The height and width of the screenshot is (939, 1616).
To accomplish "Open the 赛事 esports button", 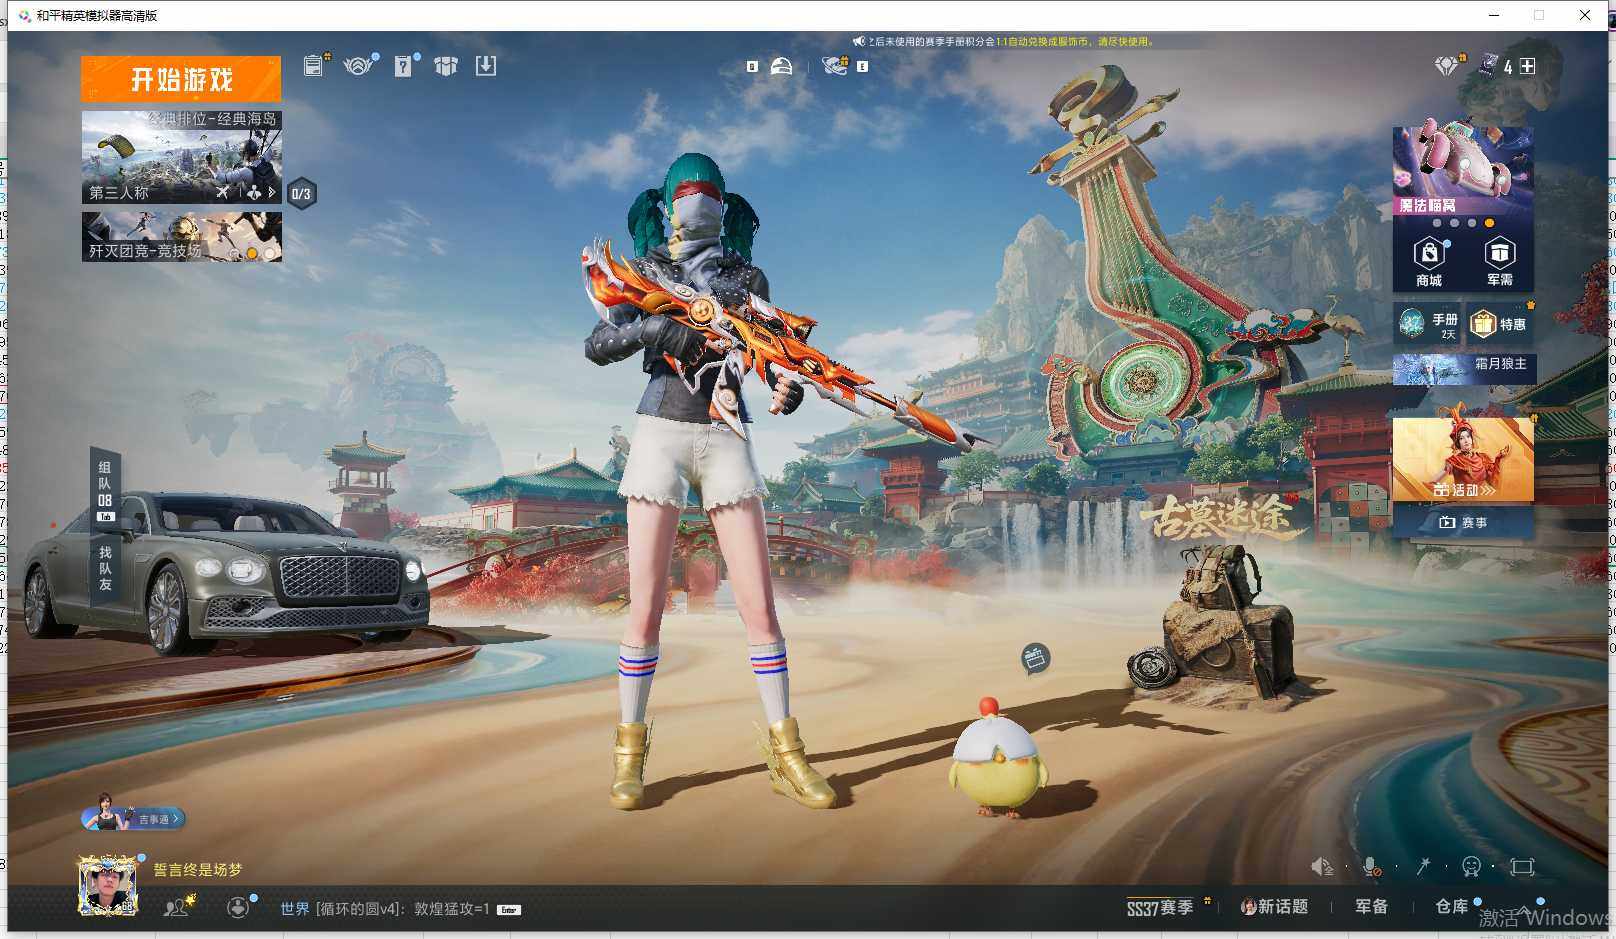I will (x=1463, y=522).
